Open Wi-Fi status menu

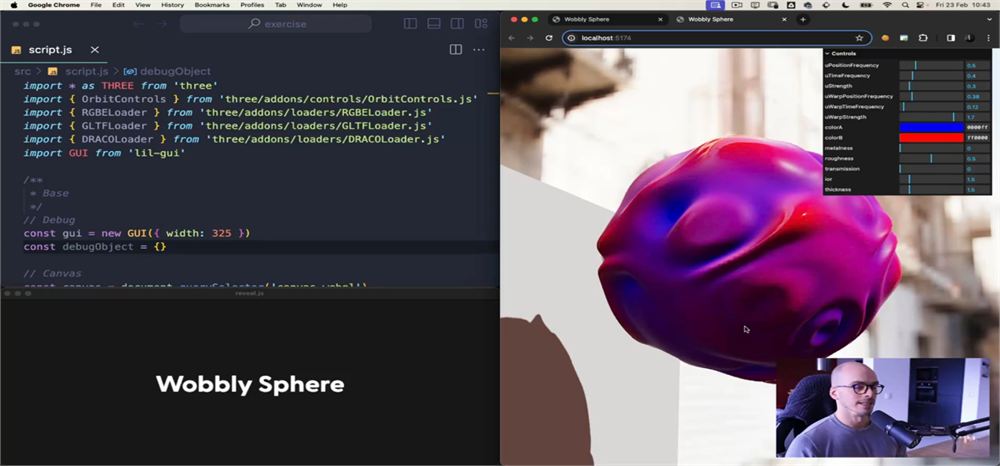pos(887,4)
